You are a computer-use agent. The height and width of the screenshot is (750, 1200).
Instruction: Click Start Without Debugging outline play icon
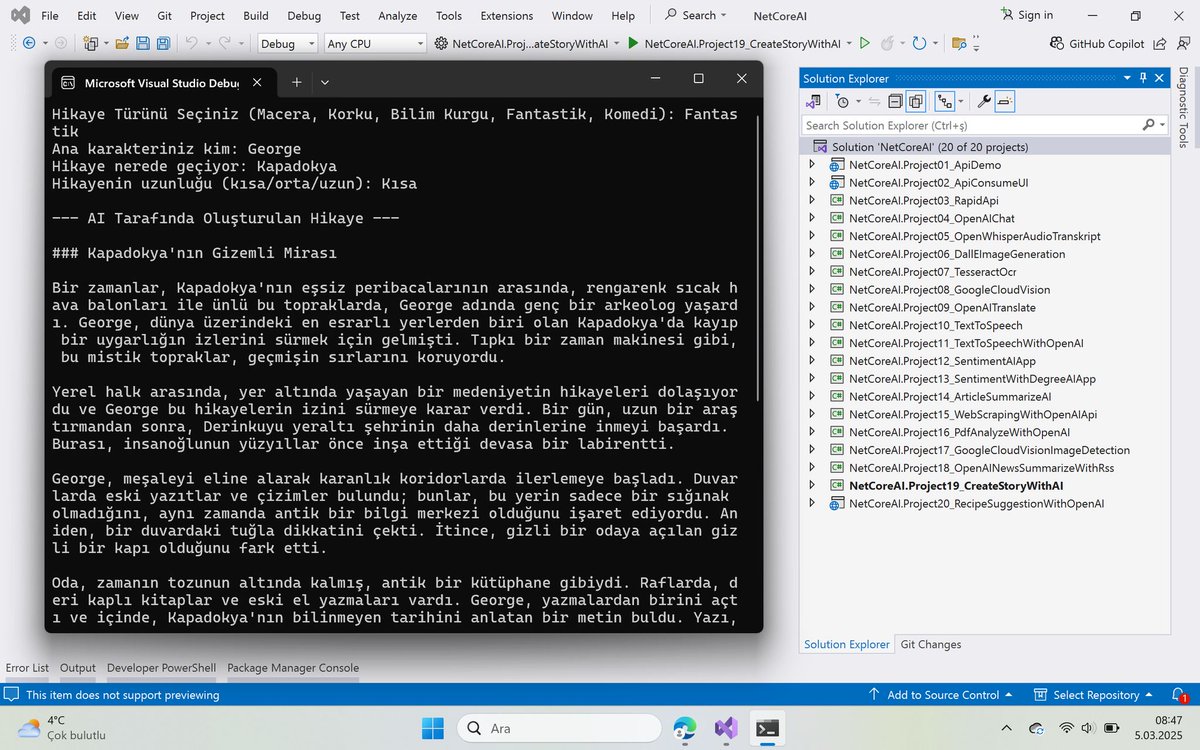click(x=864, y=43)
